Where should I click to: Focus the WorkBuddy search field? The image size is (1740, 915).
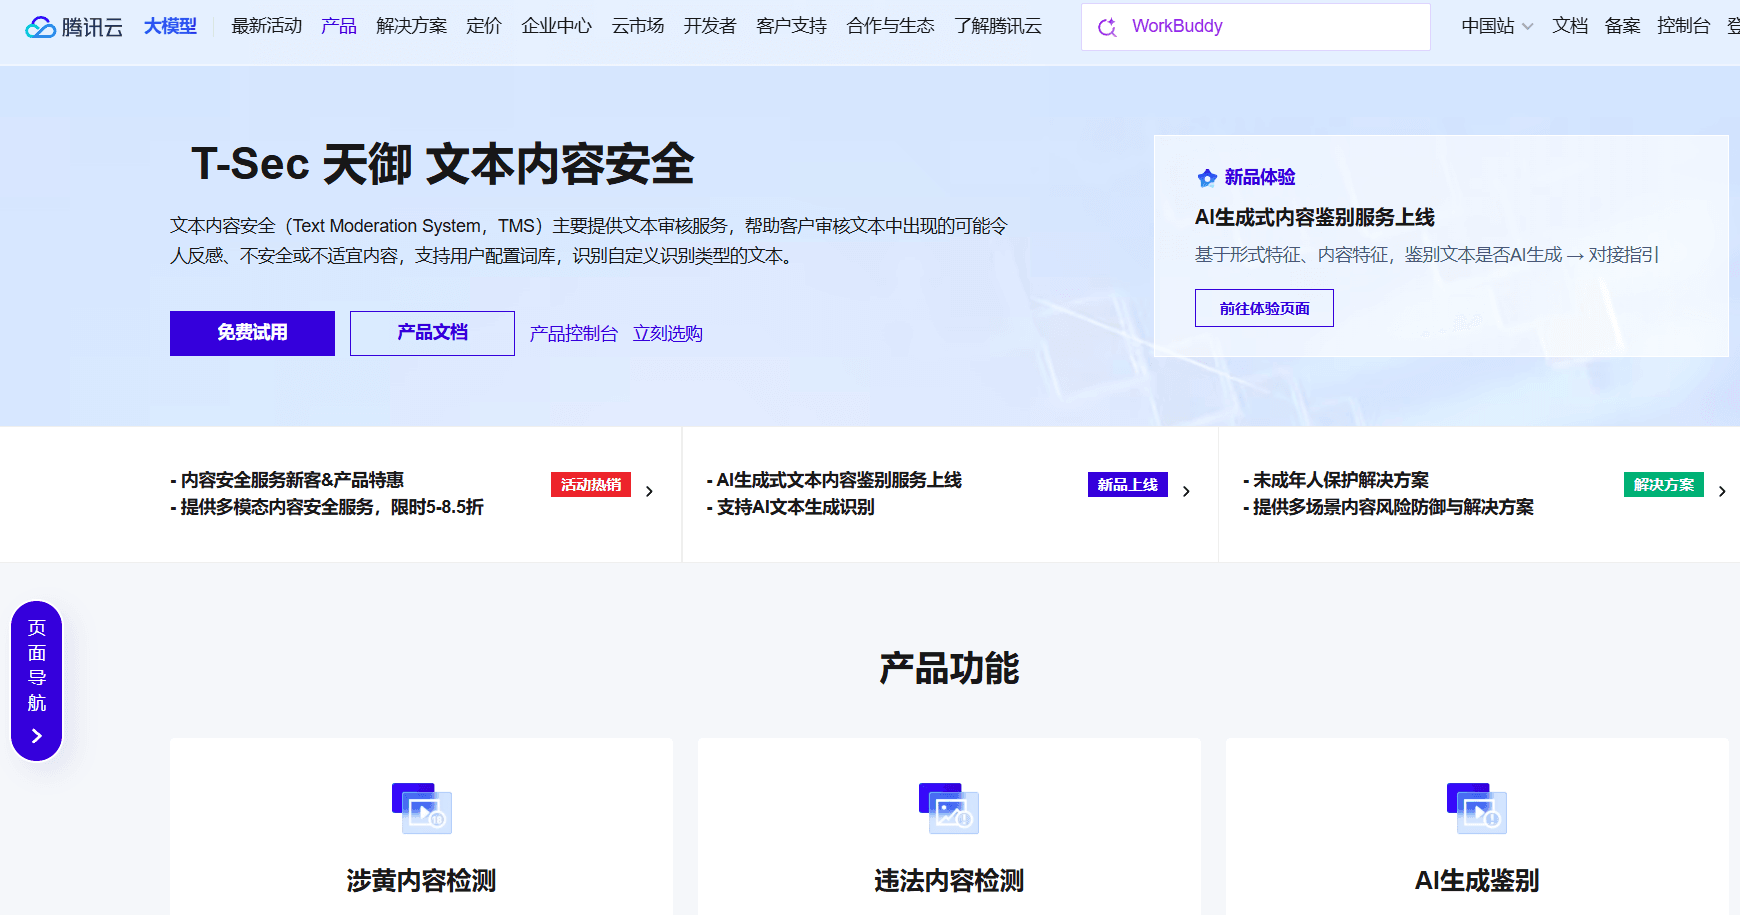pos(1256,27)
